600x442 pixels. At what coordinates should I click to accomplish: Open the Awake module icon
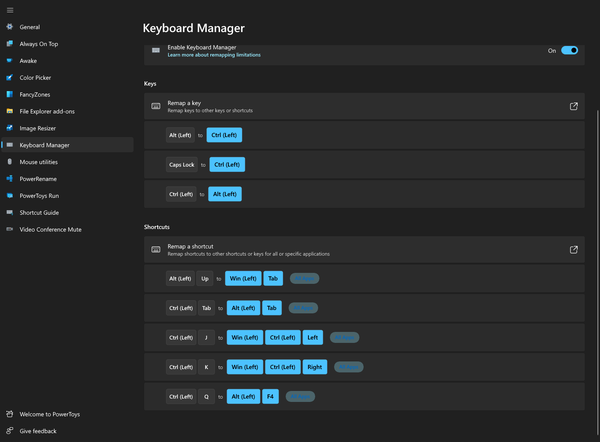tap(9, 60)
